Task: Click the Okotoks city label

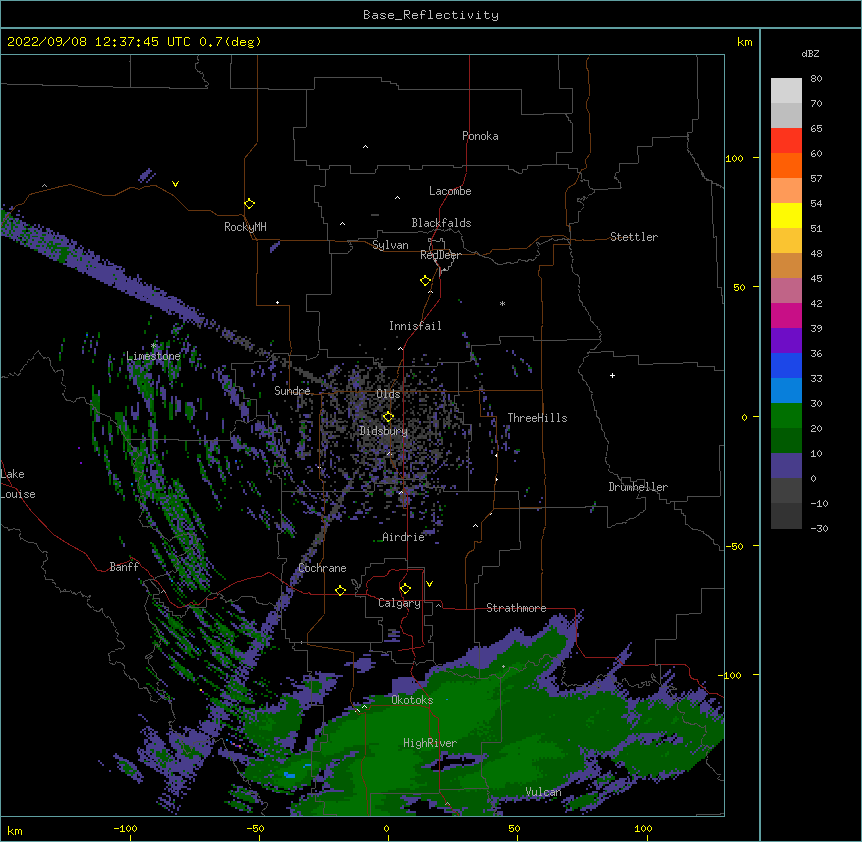Action: point(412,700)
